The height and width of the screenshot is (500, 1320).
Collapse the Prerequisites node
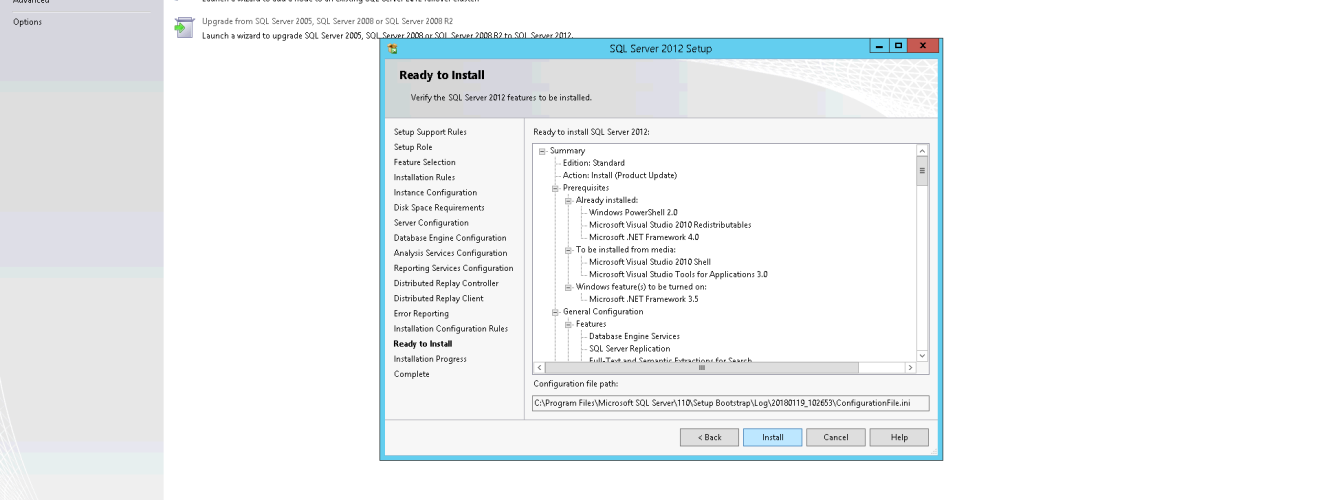pyautogui.click(x=555, y=187)
